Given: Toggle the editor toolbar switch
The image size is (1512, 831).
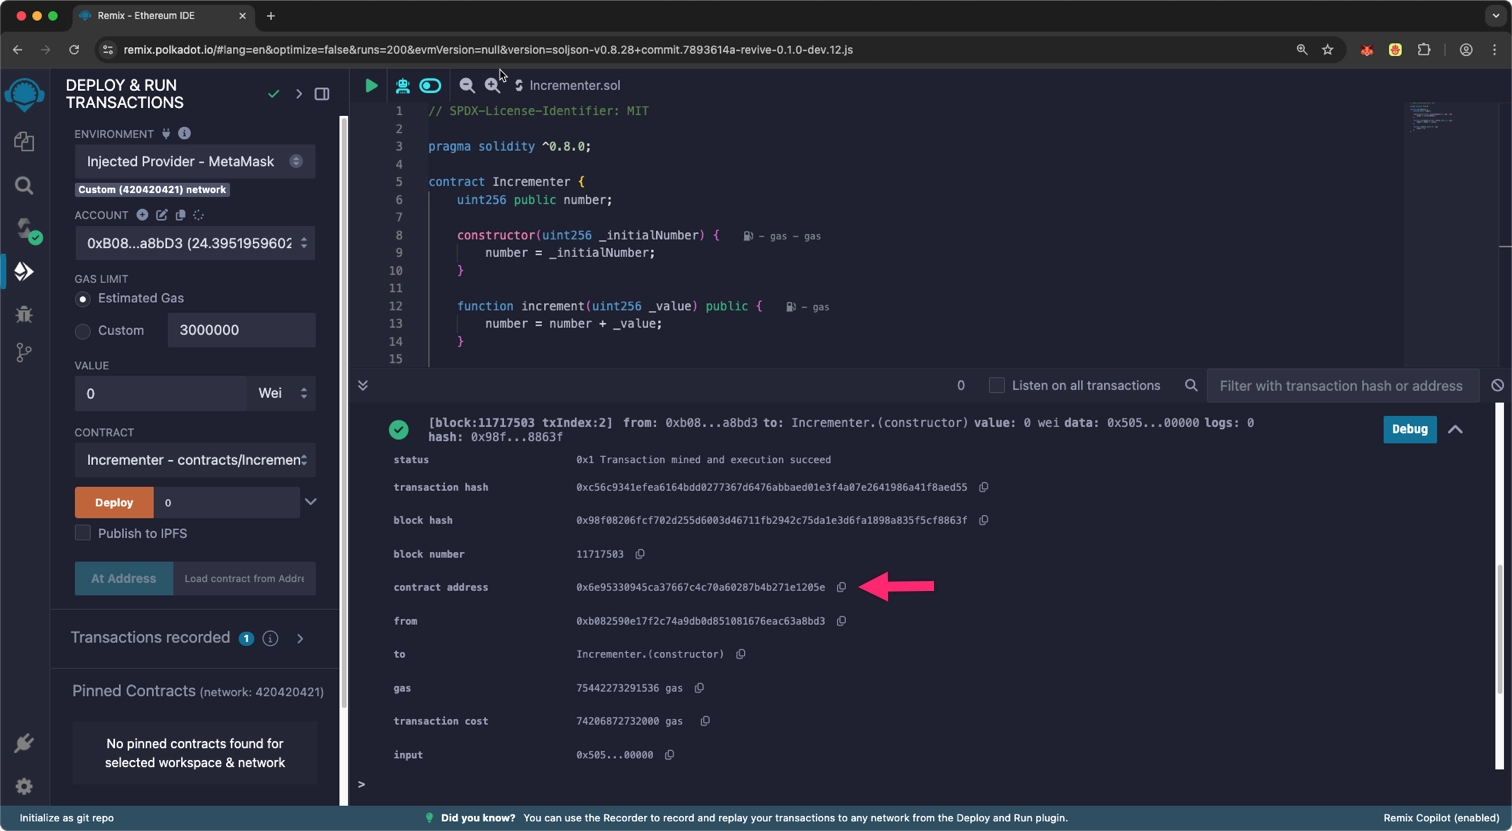Looking at the screenshot, I should point(430,86).
